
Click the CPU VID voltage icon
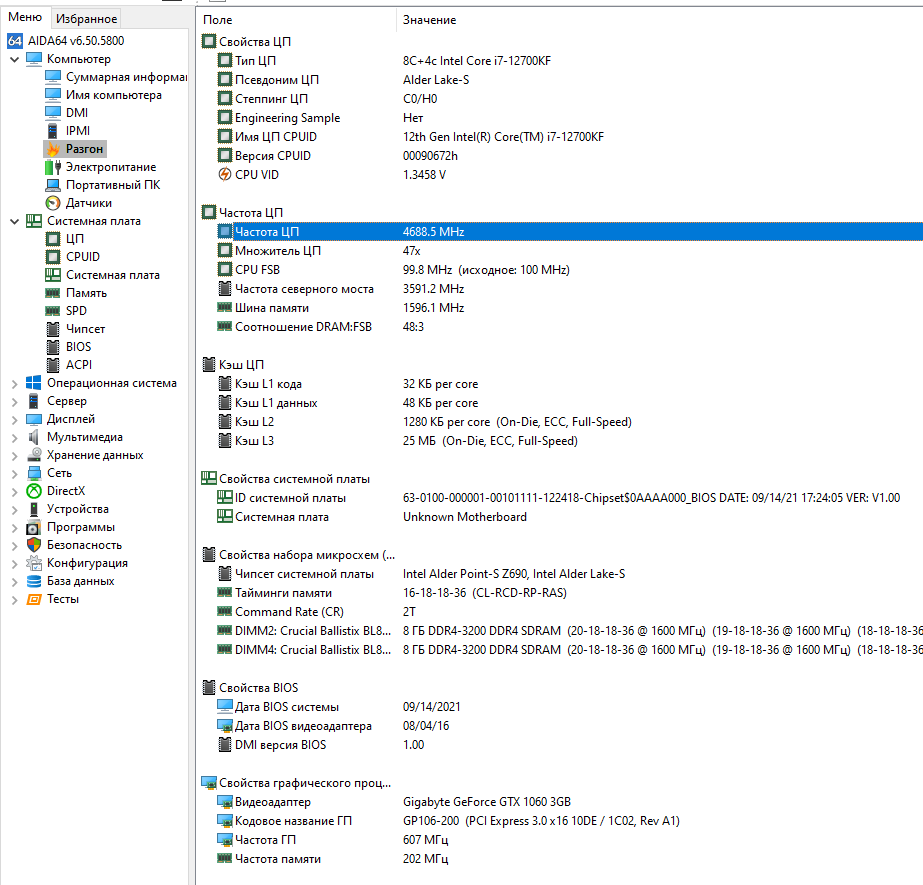[224, 174]
